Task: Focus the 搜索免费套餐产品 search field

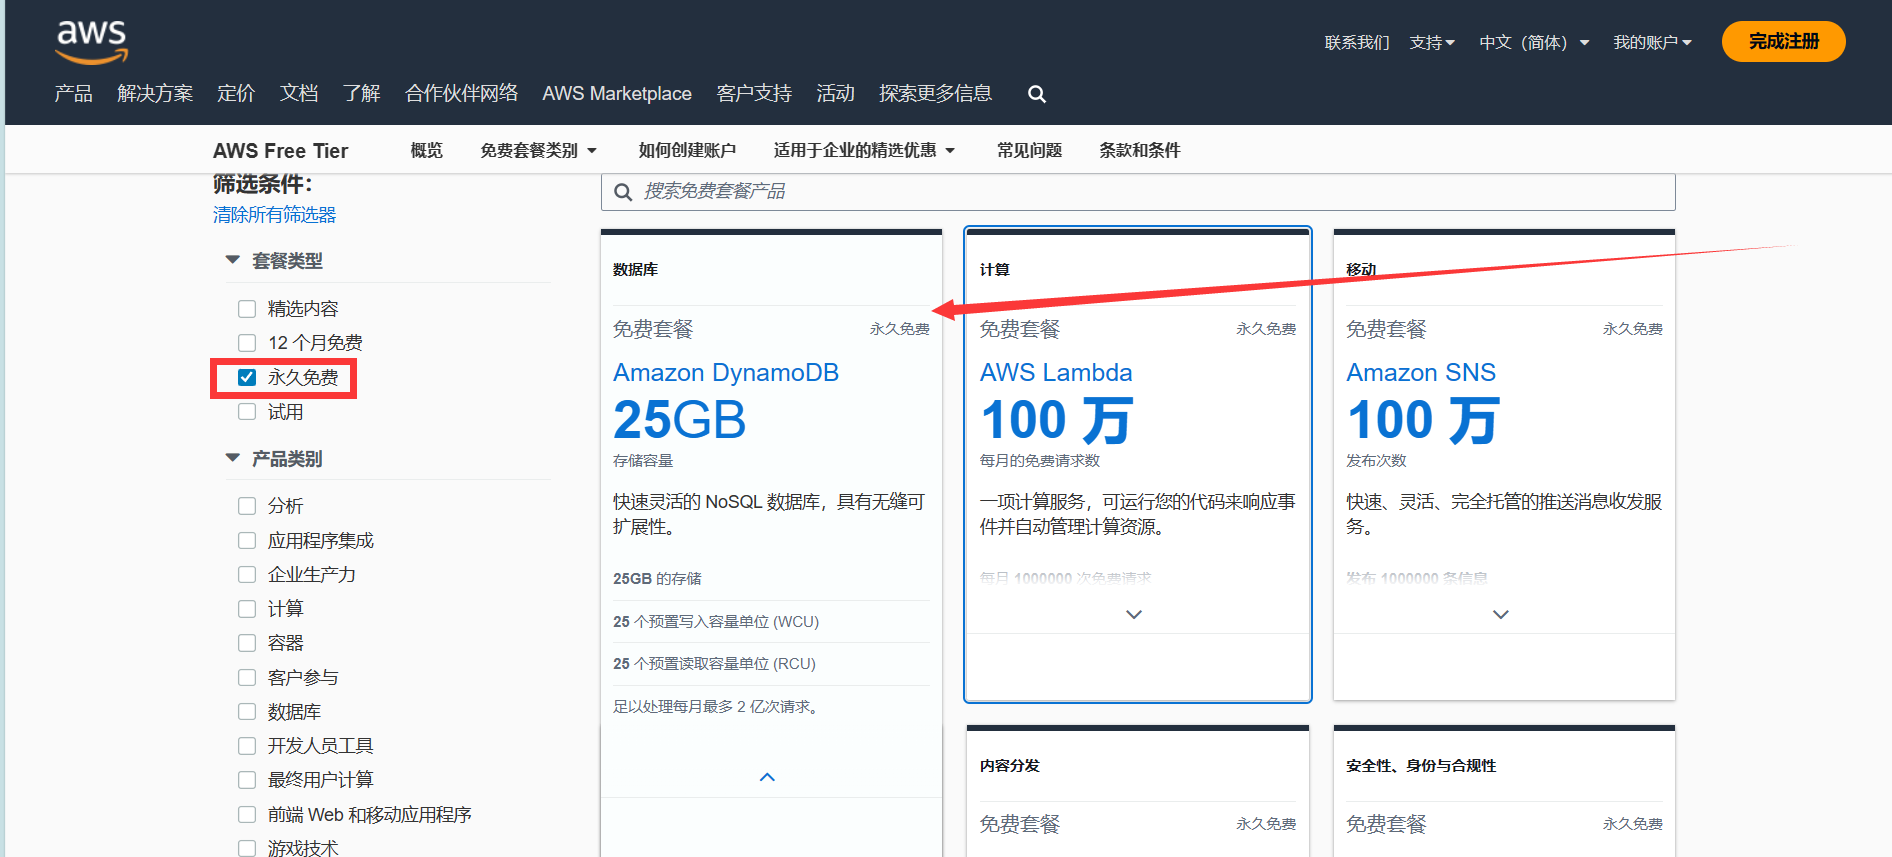Action: point(1138,191)
